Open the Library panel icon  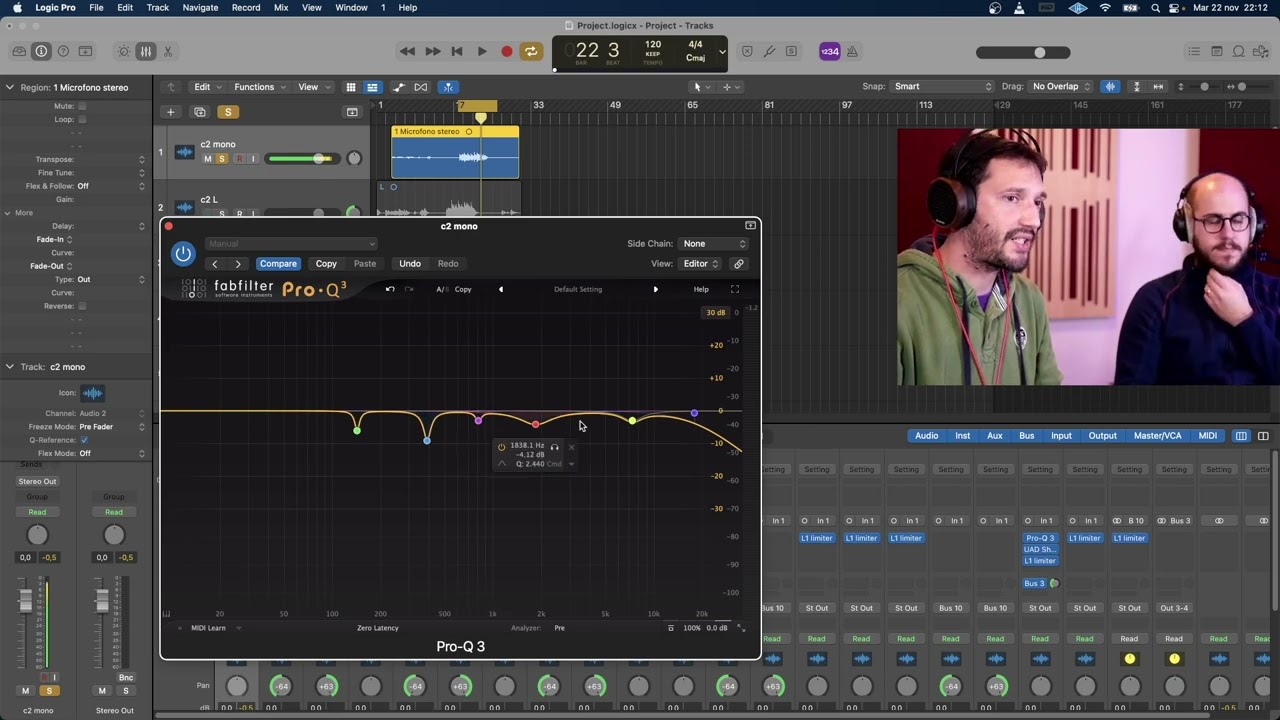click(19, 51)
